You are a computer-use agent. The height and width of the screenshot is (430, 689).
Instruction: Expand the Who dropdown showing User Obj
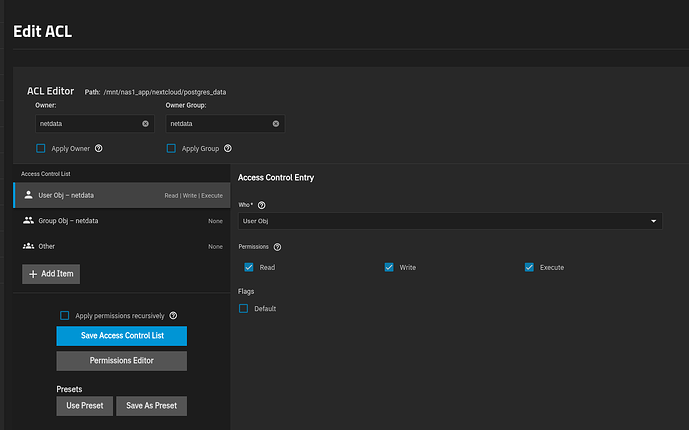450,221
